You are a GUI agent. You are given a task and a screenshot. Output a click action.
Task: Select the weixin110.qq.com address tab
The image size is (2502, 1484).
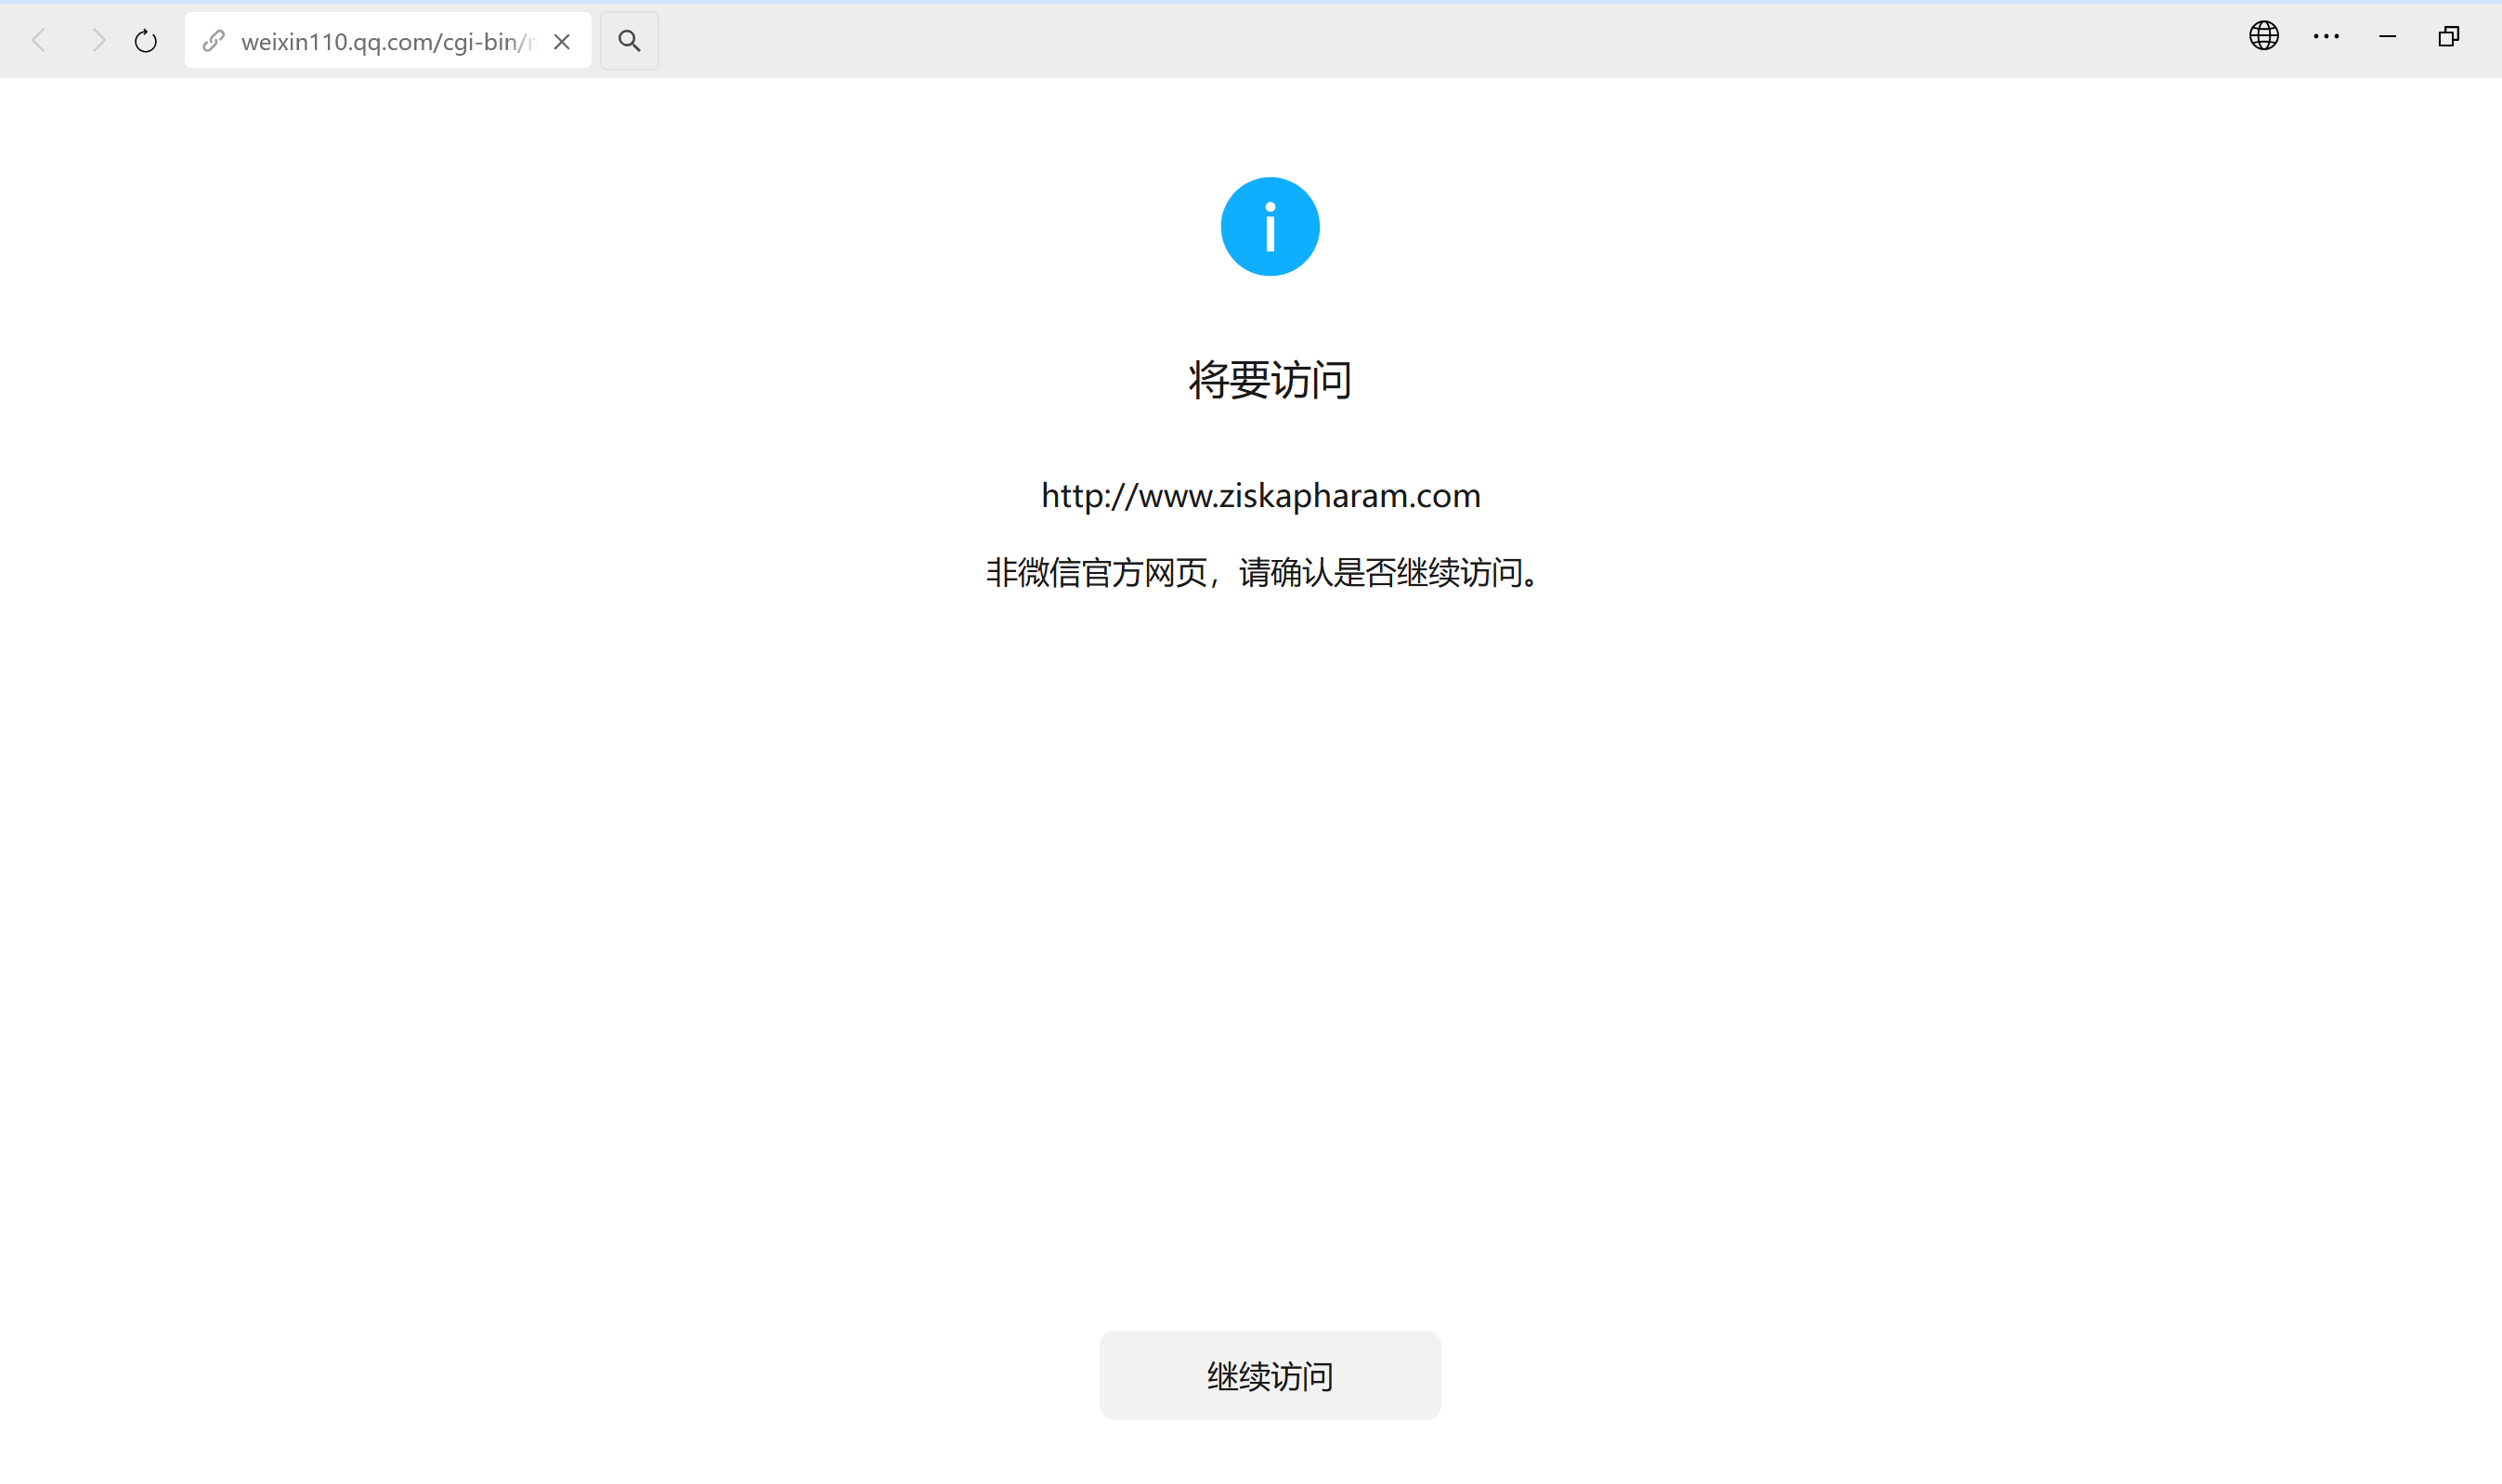click(388, 41)
